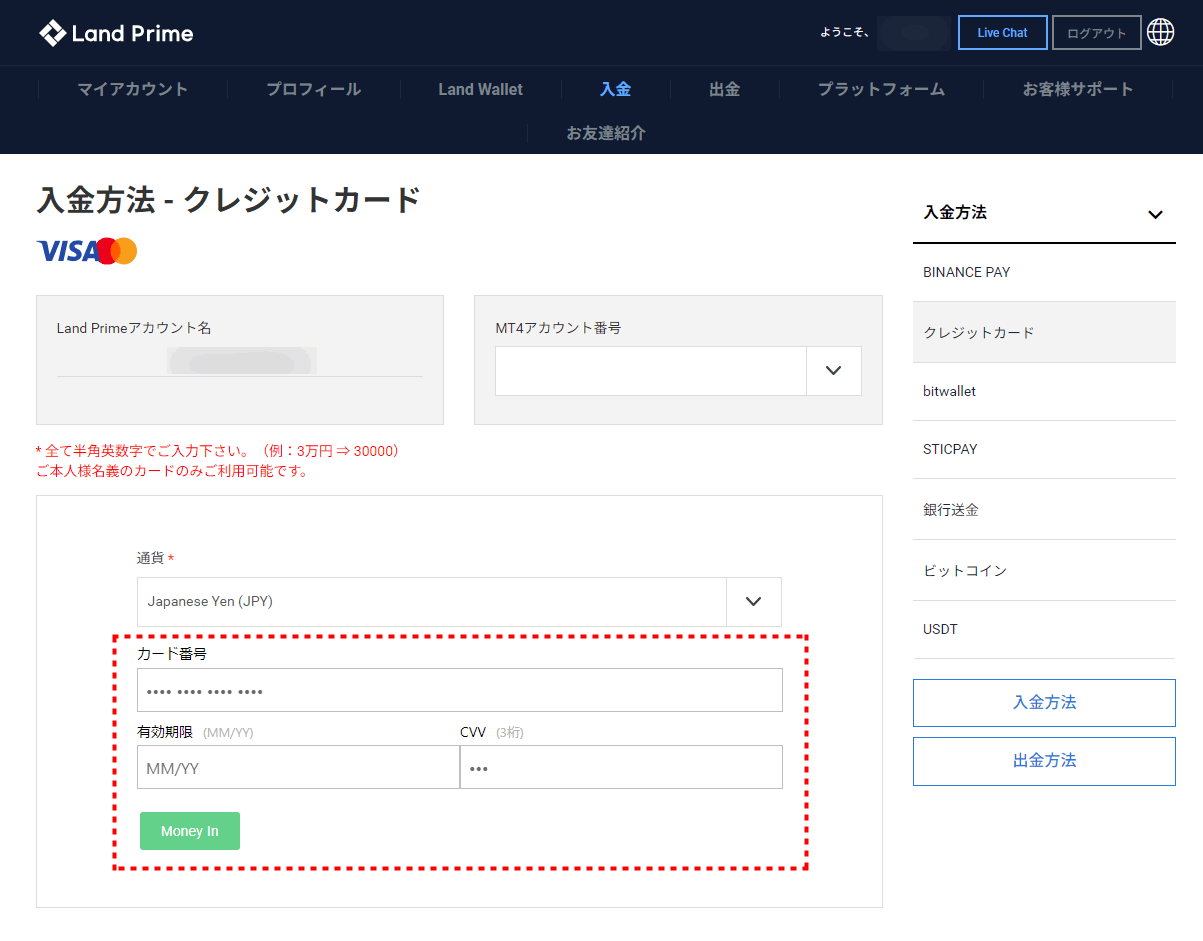Click the red 半角英数字 notice text
This screenshot has height=941, width=1203.
pyautogui.click(x=218, y=451)
